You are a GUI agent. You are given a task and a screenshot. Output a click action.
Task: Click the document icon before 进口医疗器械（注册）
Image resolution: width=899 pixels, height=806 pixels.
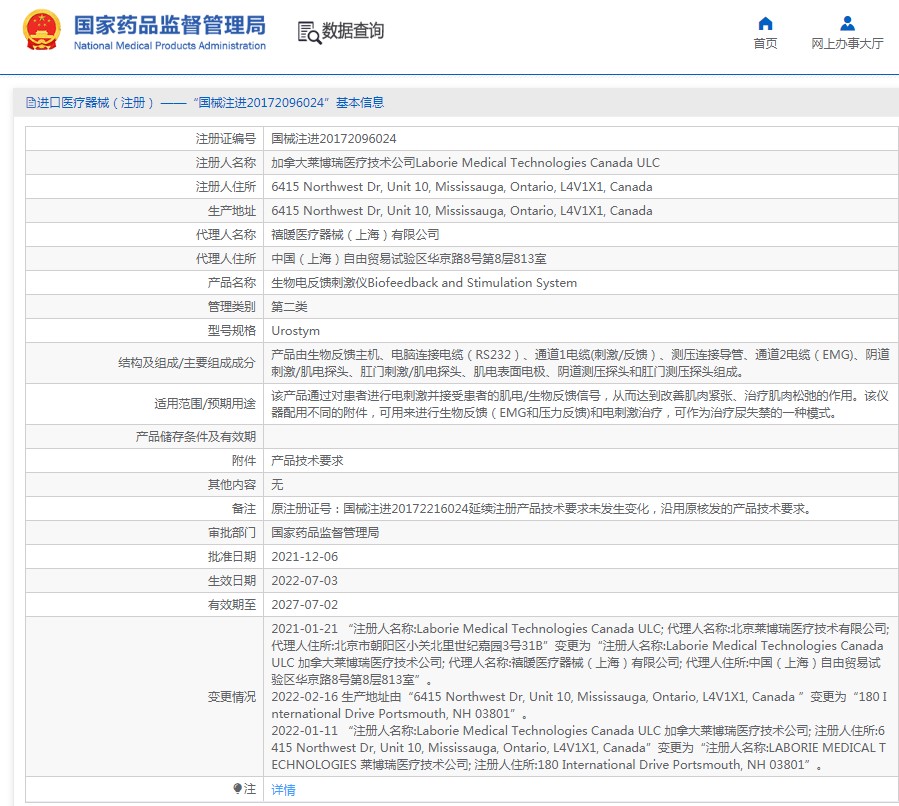[30, 103]
